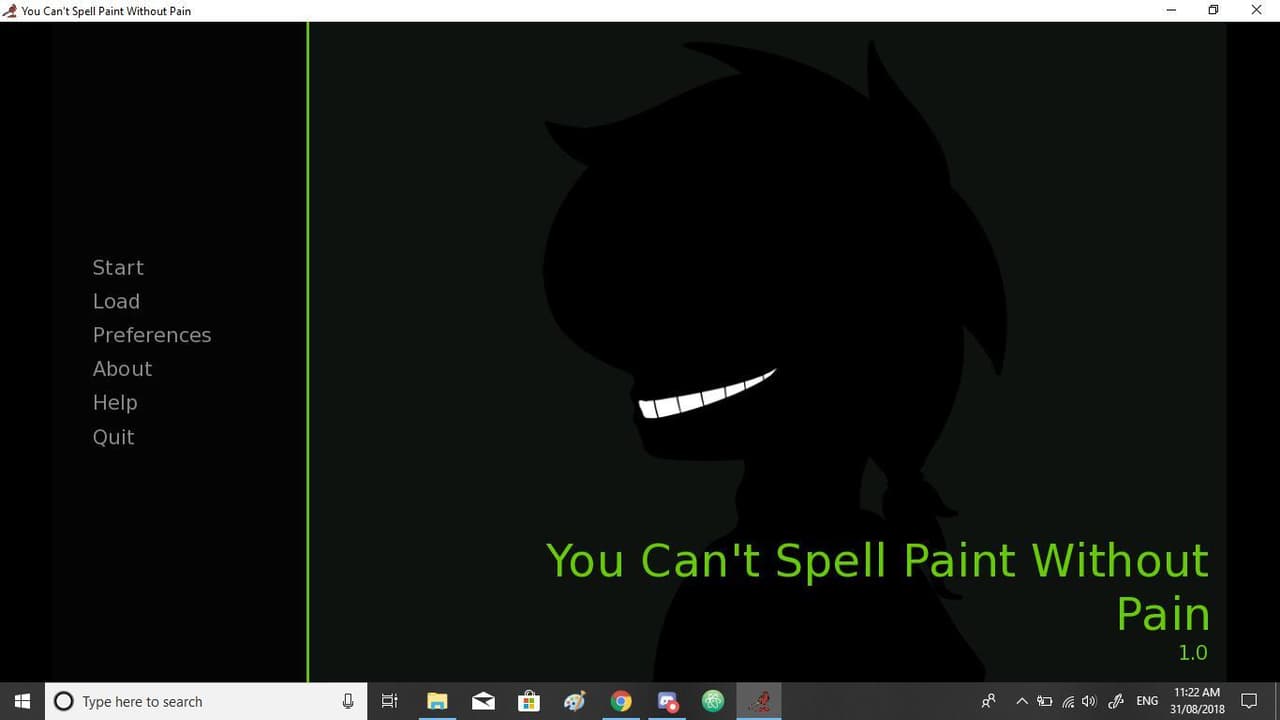
Task: Start a new game
Action: pyautogui.click(x=118, y=267)
